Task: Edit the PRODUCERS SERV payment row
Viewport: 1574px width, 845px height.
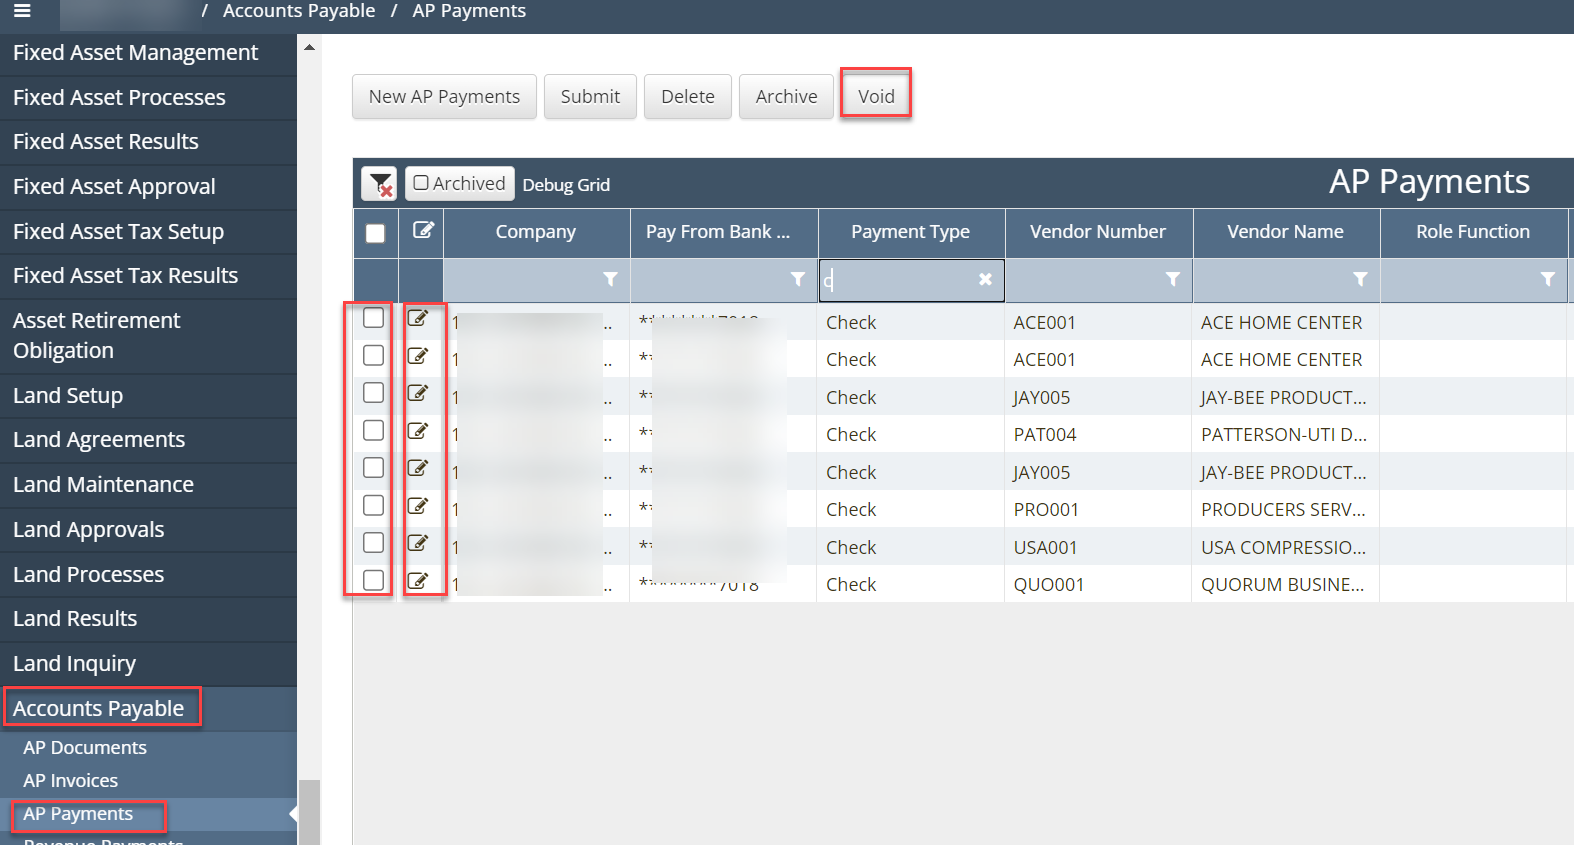Action: (418, 506)
